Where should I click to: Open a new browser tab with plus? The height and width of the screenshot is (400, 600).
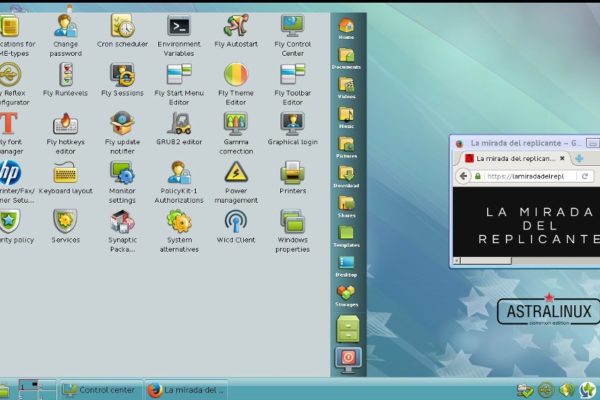tap(579, 158)
